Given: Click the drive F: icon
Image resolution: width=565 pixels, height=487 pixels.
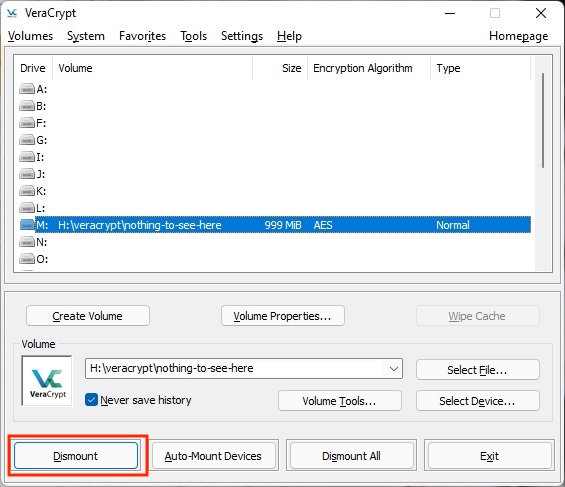Looking at the screenshot, I should click(27, 123).
